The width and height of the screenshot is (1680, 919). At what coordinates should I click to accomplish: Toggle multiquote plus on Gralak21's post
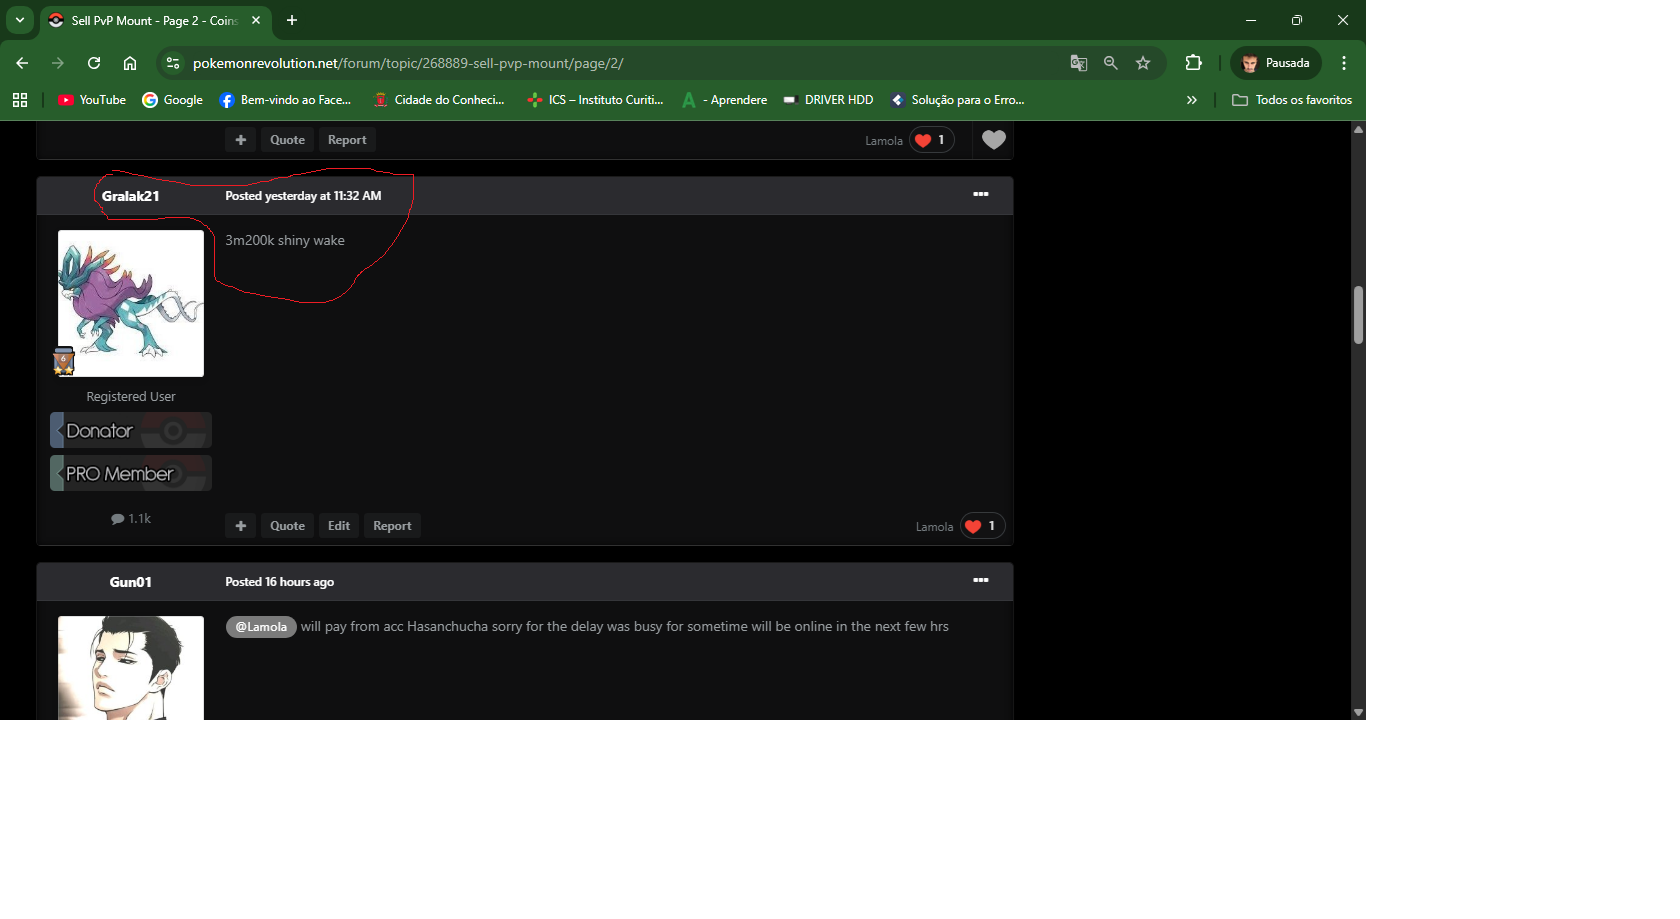[240, 526]
